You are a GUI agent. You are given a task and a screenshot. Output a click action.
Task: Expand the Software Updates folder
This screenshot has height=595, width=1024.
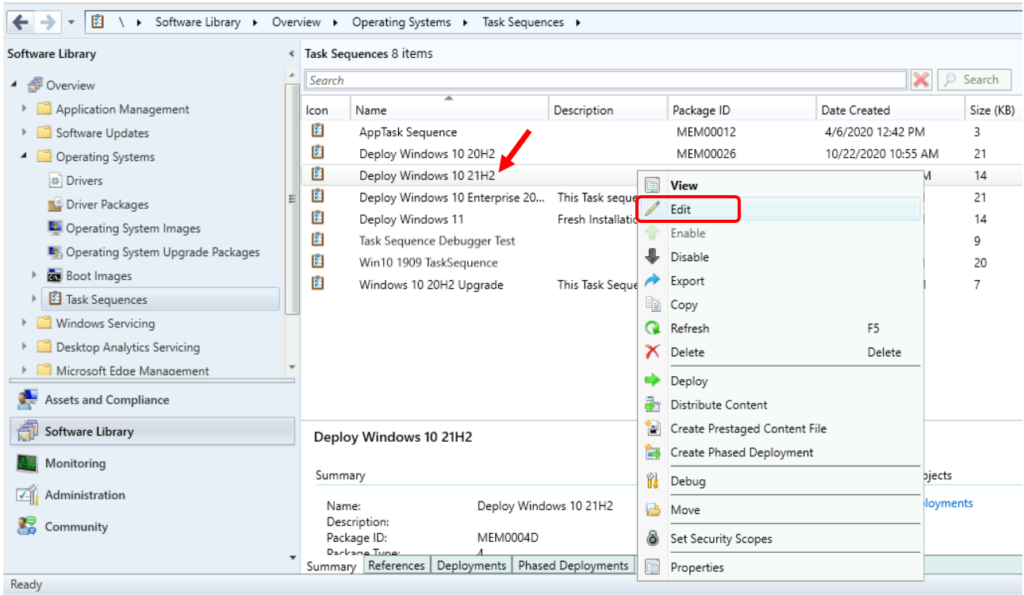click(x=24, y=132)
